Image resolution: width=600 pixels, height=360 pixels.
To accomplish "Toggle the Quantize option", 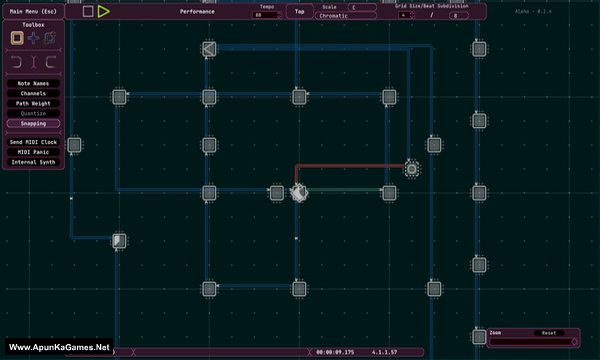I will click(x=33, y=114).
